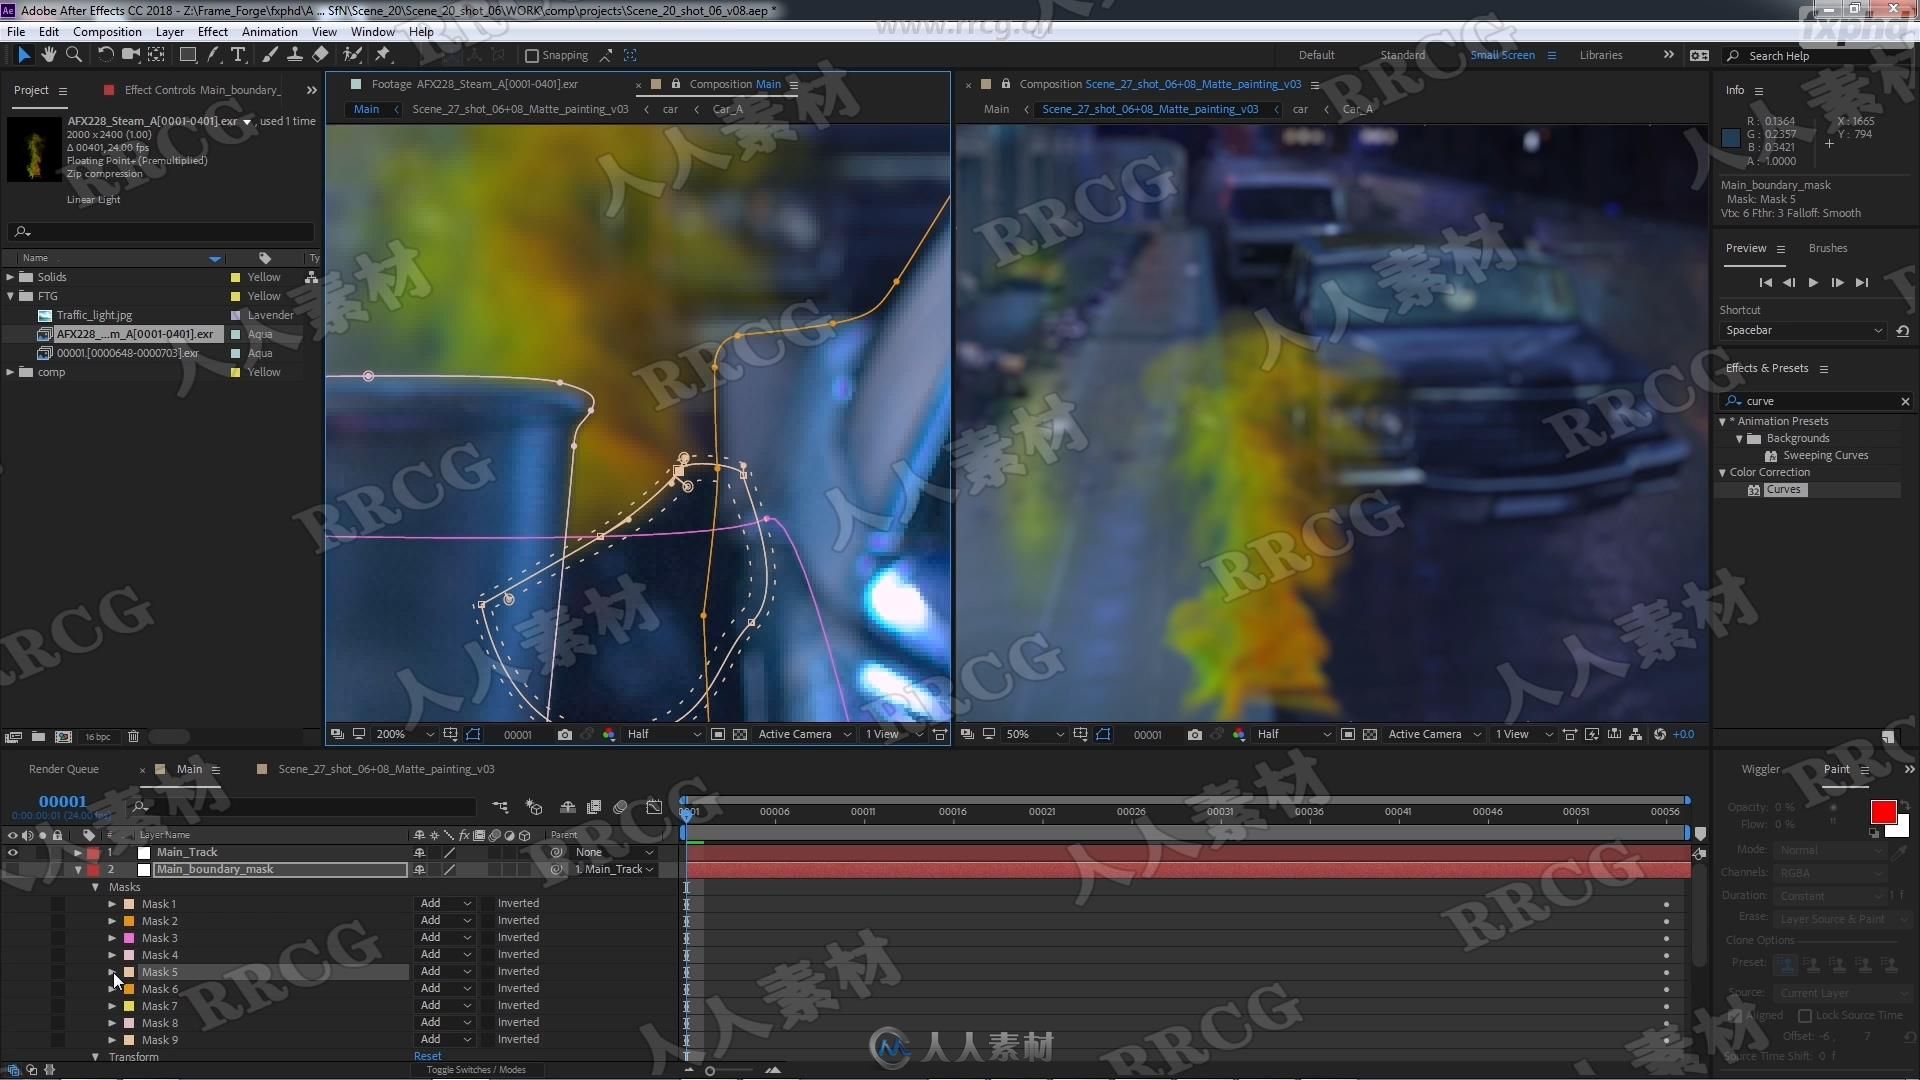This screenshot has height=1080, width=1920.
Task: Click Toggle Switches / Modes
Action: (x=476, y=1070)
